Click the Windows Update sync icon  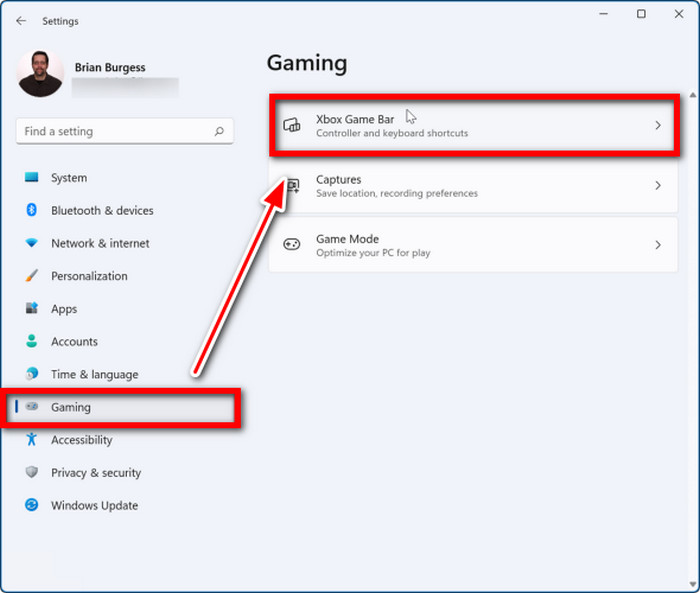click(31, 505)
